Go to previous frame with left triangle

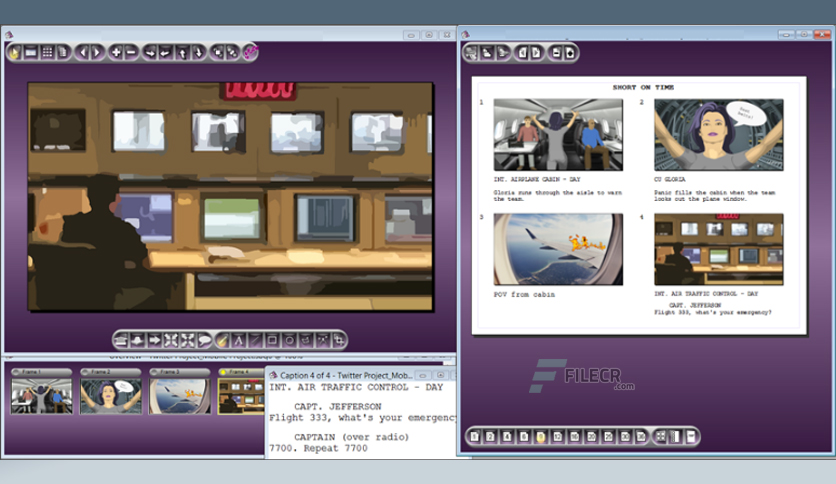pyautogui.click(x=83, y=52)
